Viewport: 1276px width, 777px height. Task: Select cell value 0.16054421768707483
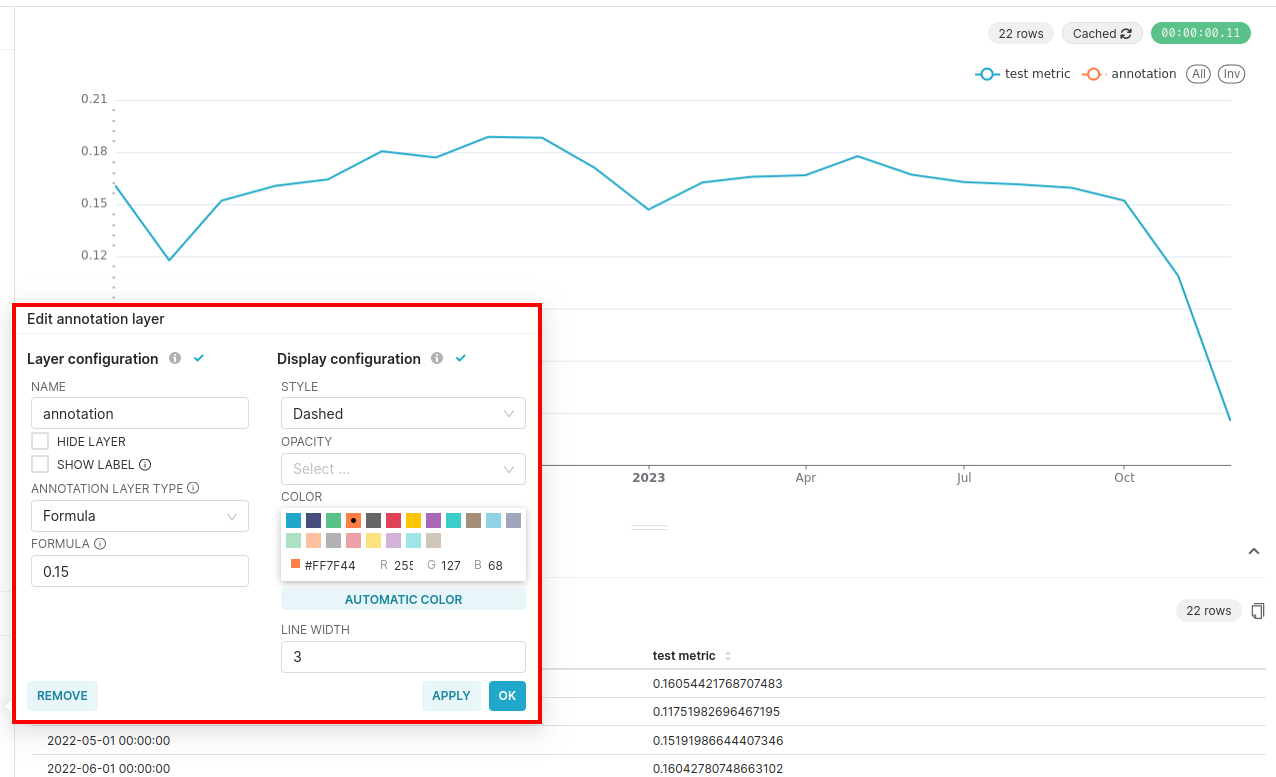tap(718, 683)
